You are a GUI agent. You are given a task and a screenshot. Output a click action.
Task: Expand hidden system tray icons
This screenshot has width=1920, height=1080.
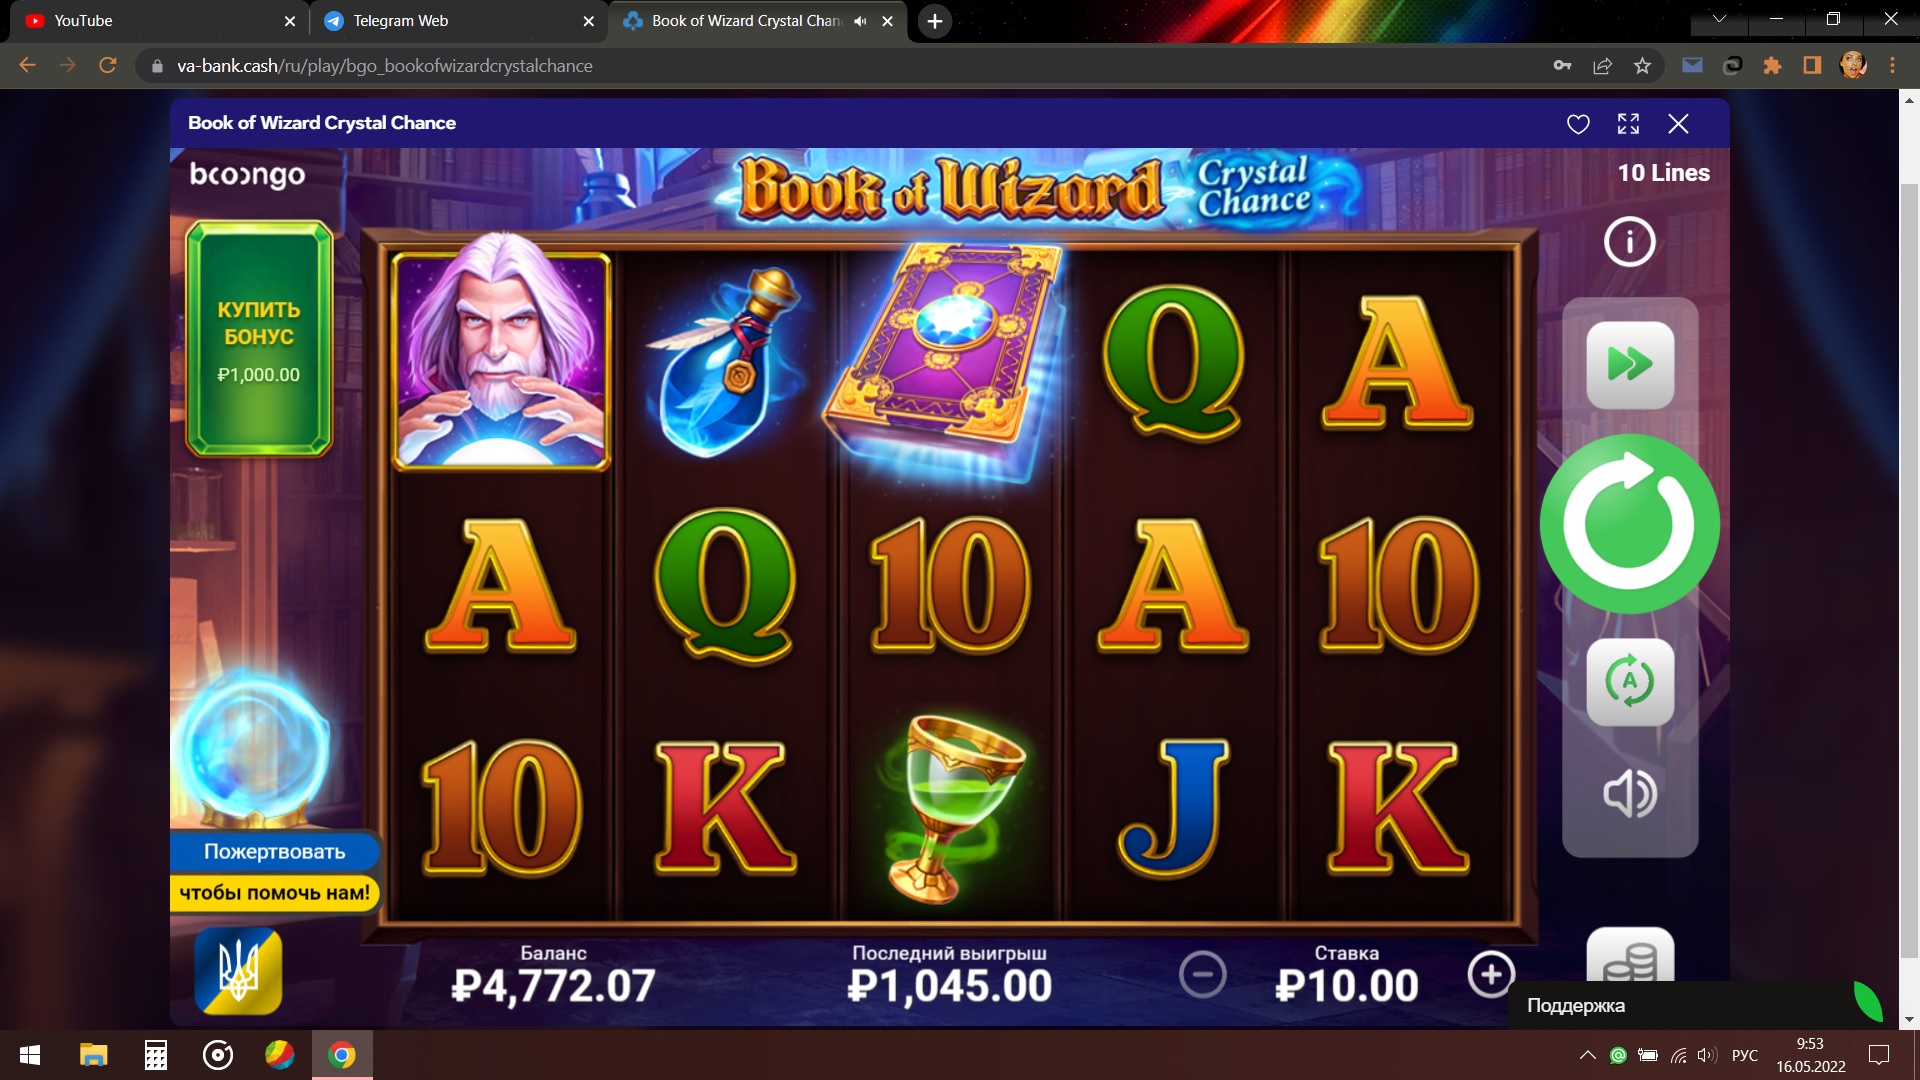[1587, 1055]
